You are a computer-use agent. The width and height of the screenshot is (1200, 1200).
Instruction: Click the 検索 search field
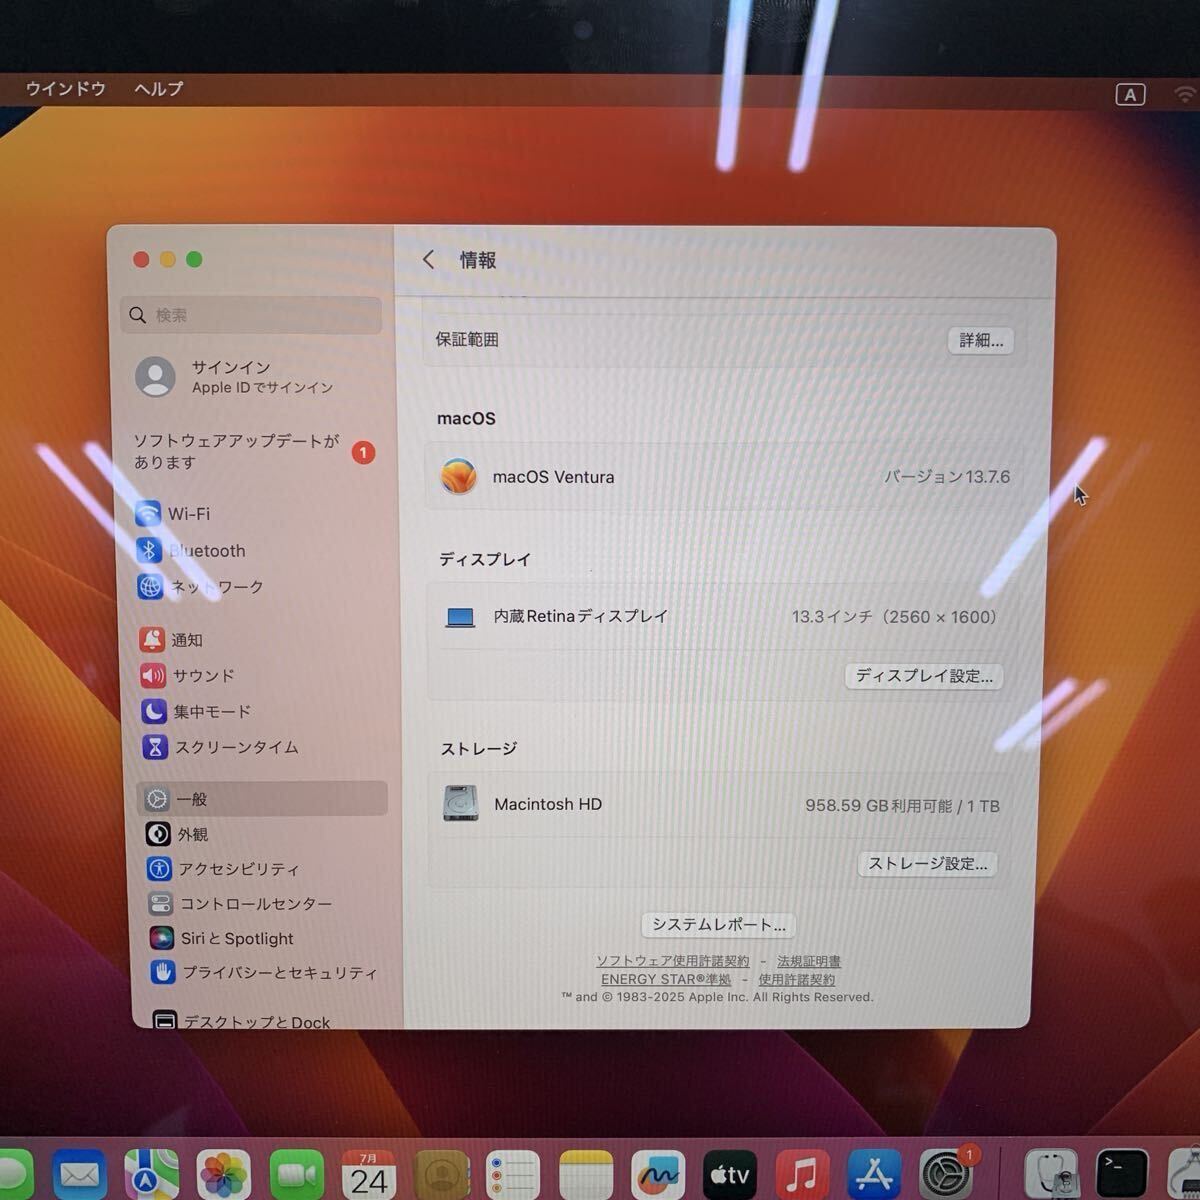point(251,315)
